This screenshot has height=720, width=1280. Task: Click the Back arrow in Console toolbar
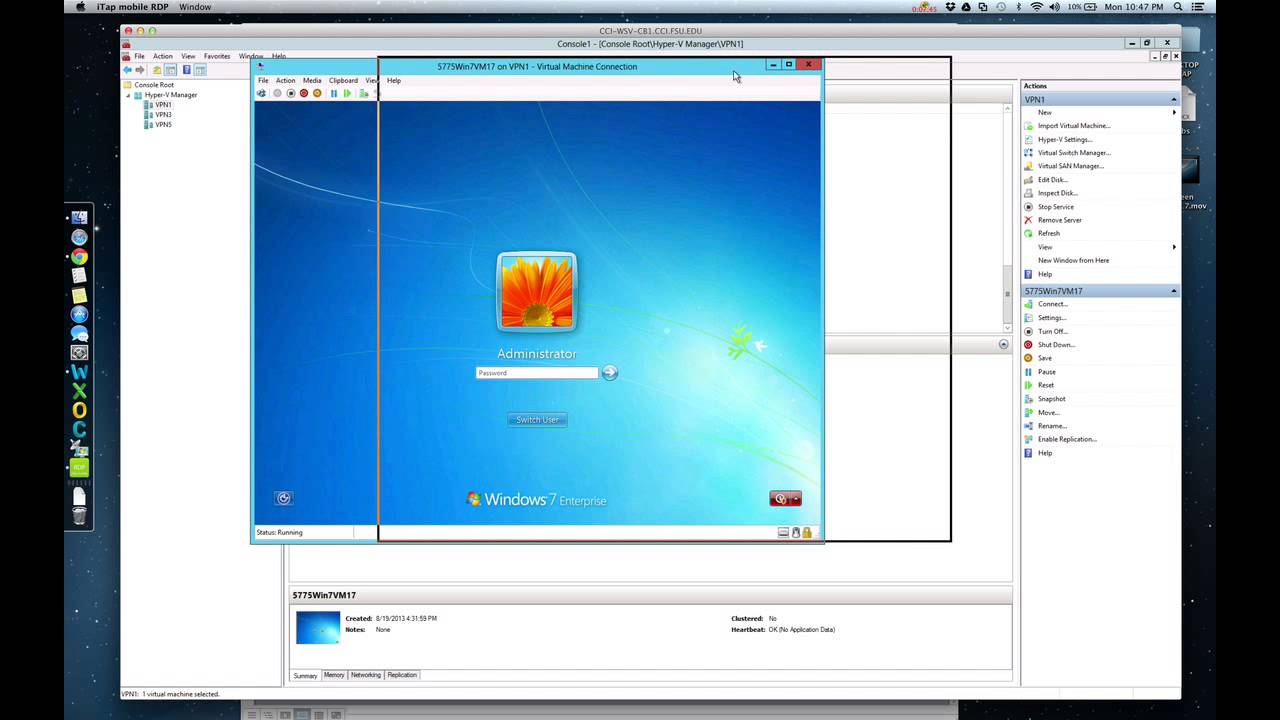[x=127, y=70]
